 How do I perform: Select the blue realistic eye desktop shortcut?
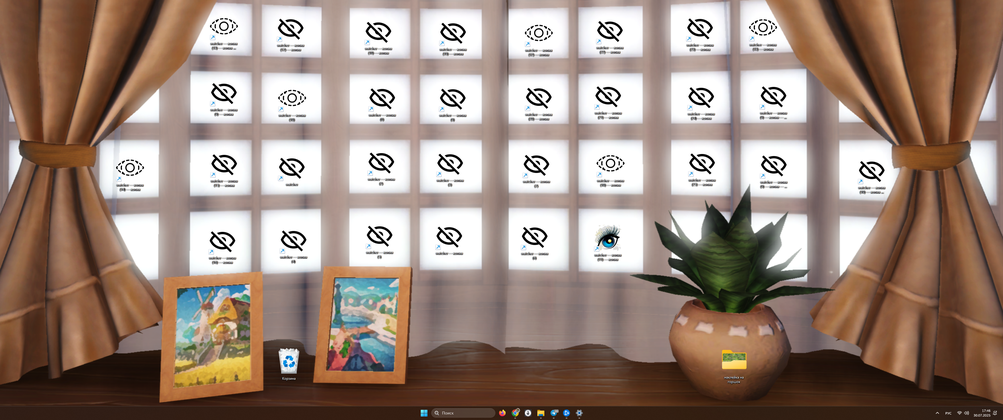point(606,242)
